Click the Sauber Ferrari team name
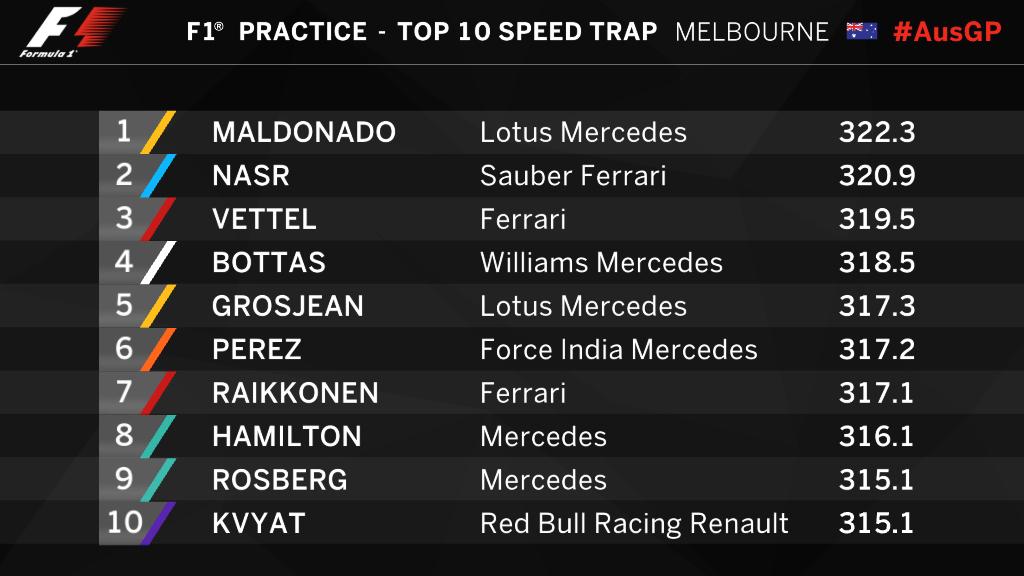The height and width of the screenshot is (576, 1024). pos(573,176)
